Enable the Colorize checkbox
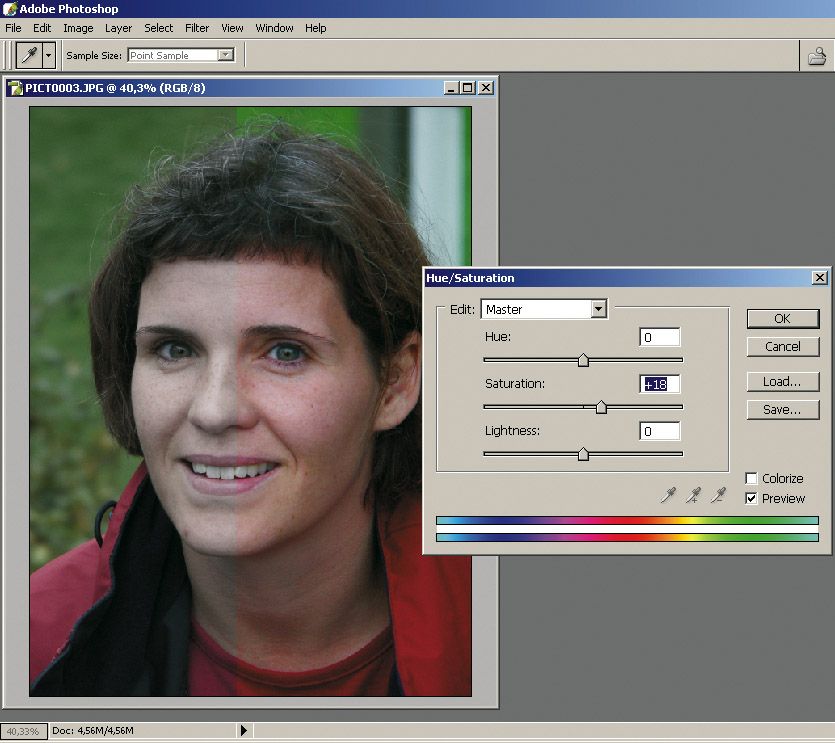The width and height of the screenshot is (835, 743). [752, 479]
